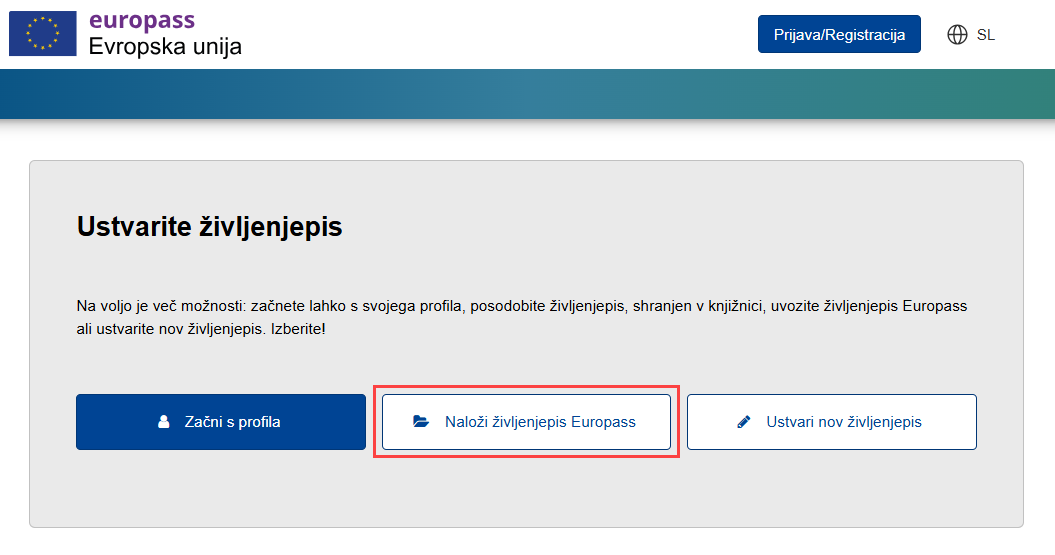Screen dimensions: 1055x555
Task: Click the word Izberite! in the description
Action: 298,328
